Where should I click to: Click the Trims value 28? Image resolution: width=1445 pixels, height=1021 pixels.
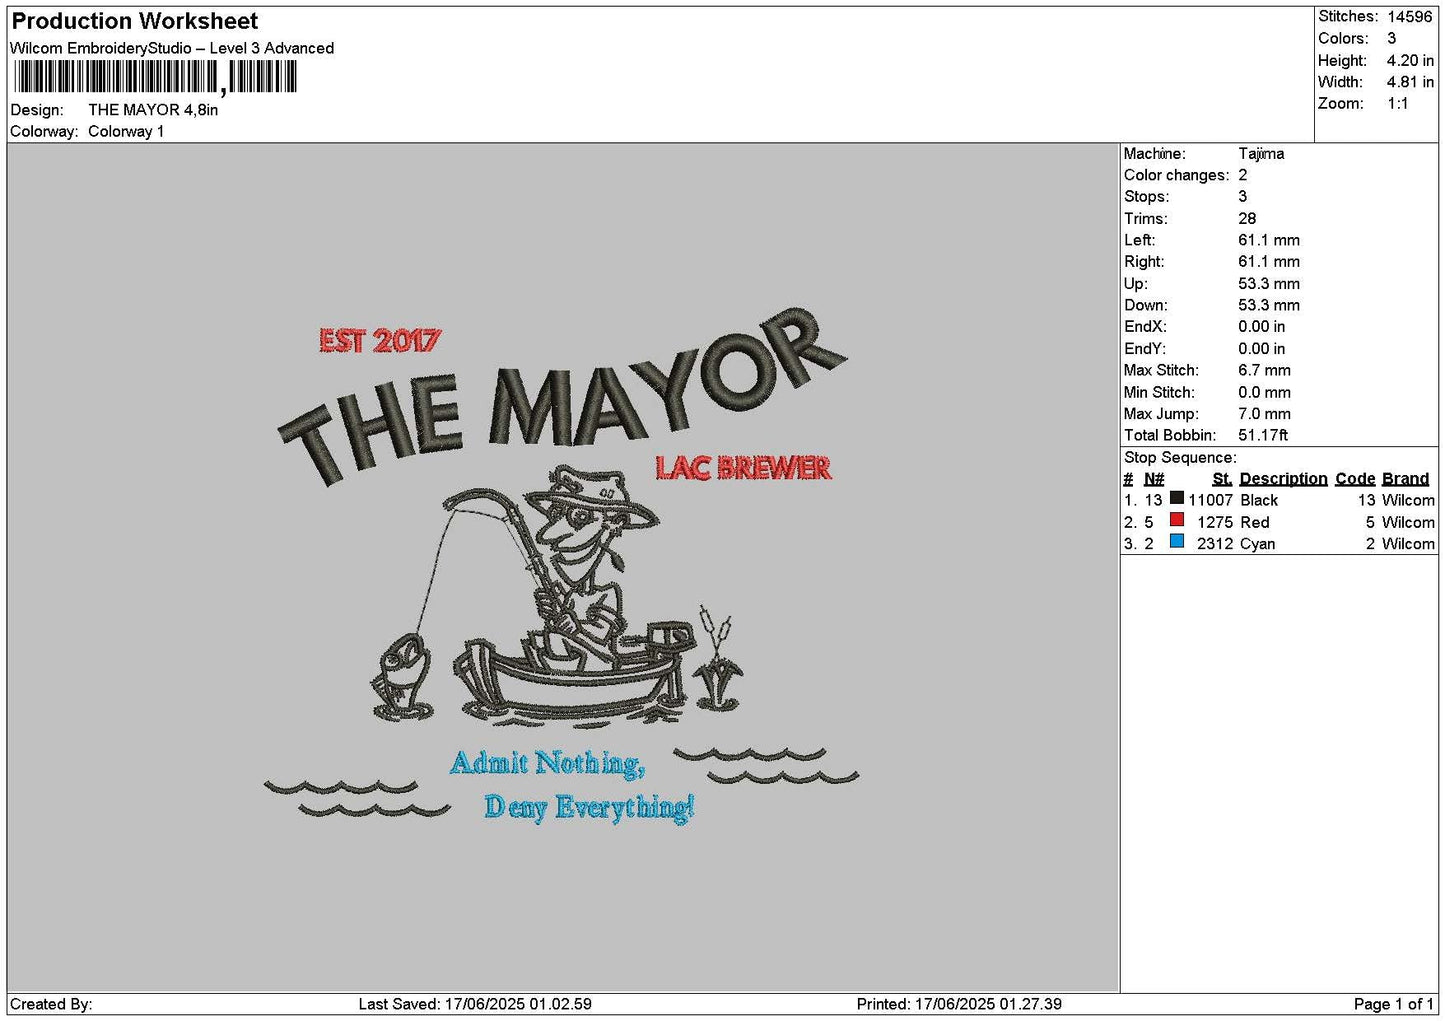pos(1247,219)
